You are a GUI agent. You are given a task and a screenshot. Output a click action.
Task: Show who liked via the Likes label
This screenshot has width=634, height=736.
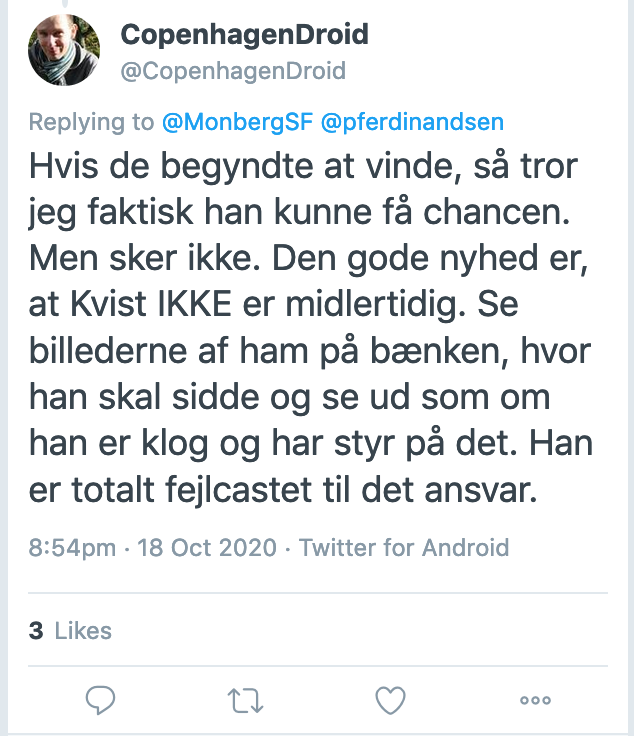coord(83,631)
